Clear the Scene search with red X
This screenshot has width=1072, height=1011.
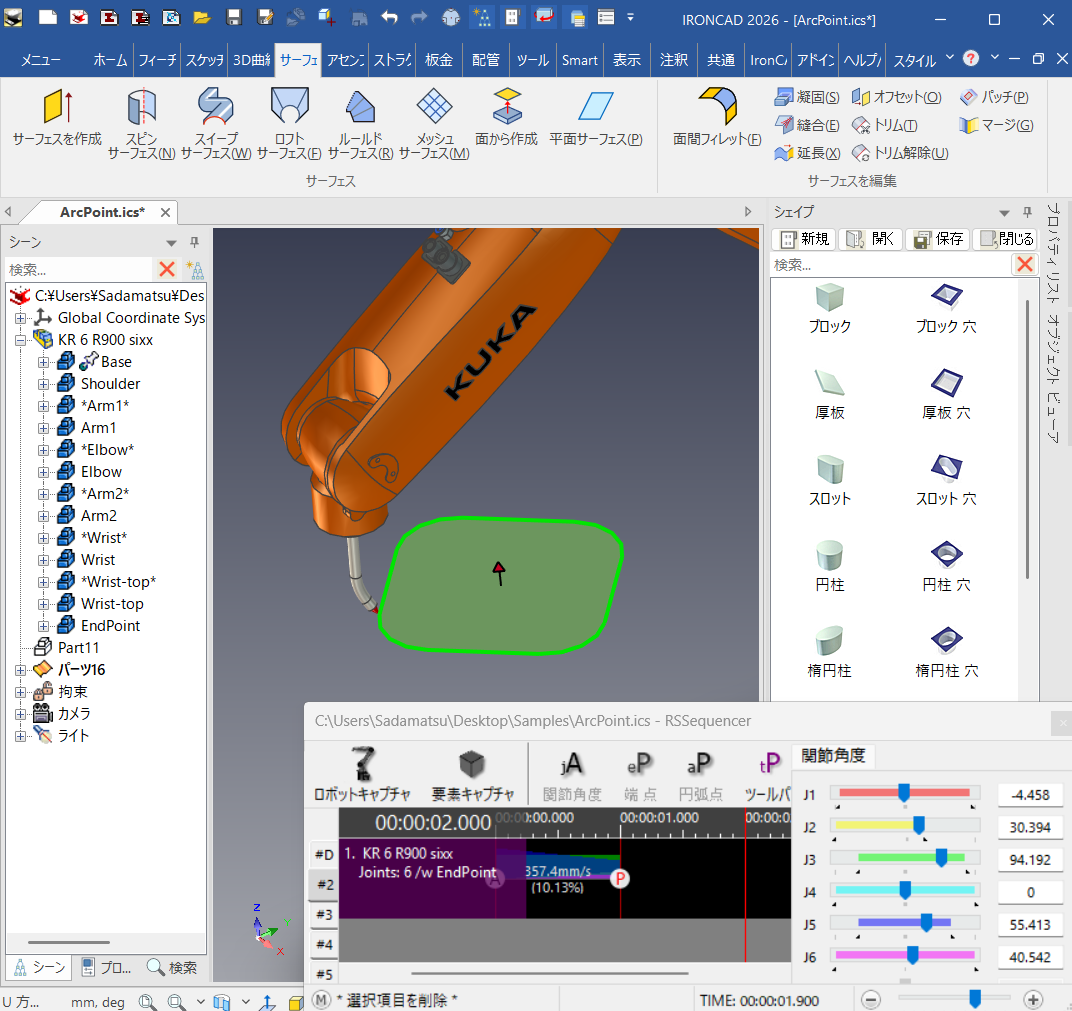[x=167, y=269]
